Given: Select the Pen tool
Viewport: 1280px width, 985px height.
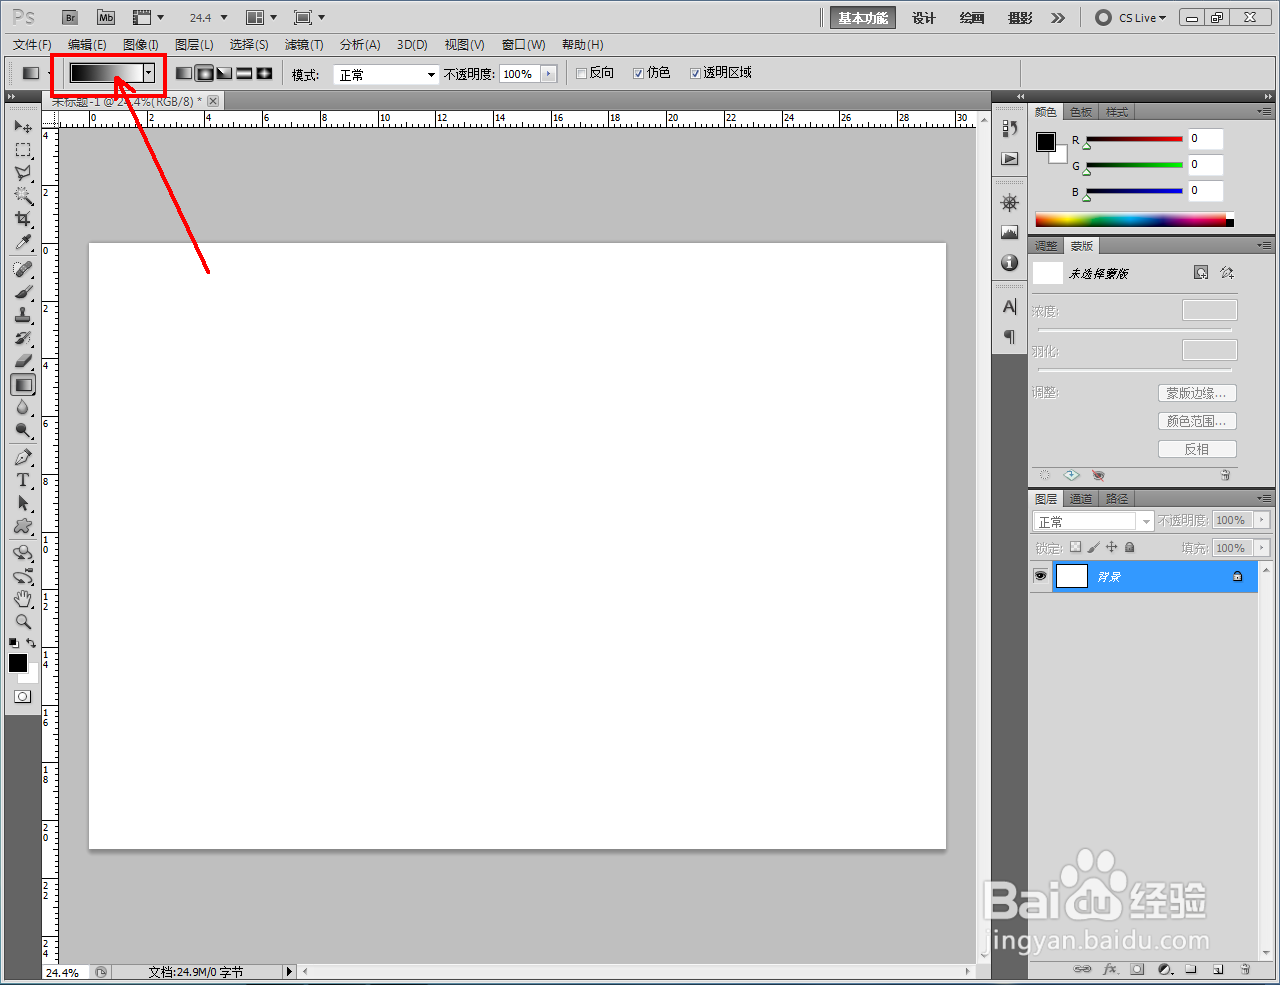Looking at the screenshot, I should tap(23, 457).
